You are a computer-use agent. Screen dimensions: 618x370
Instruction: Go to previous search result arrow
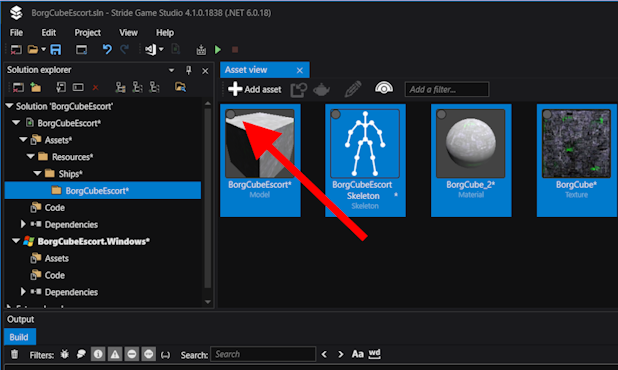324,354
